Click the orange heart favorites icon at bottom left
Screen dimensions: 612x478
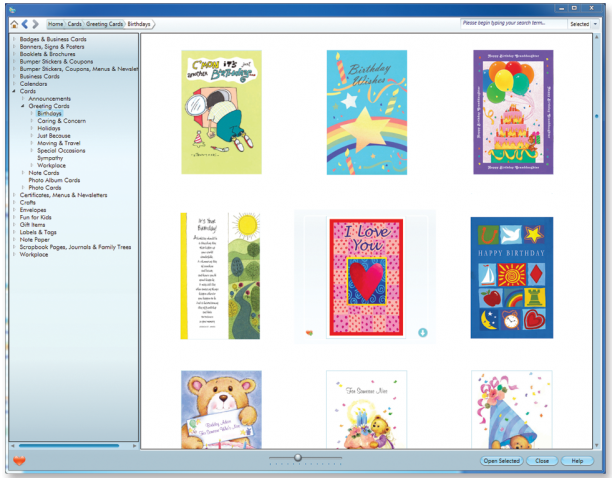click(x=19, y=460)
